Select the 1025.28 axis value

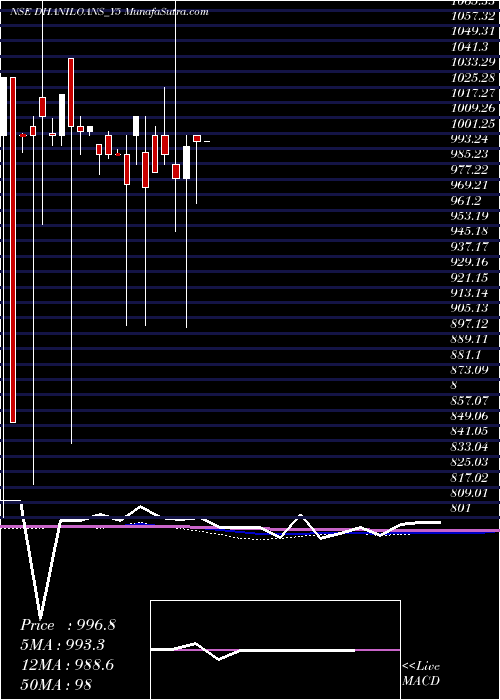tap(473, 77)
